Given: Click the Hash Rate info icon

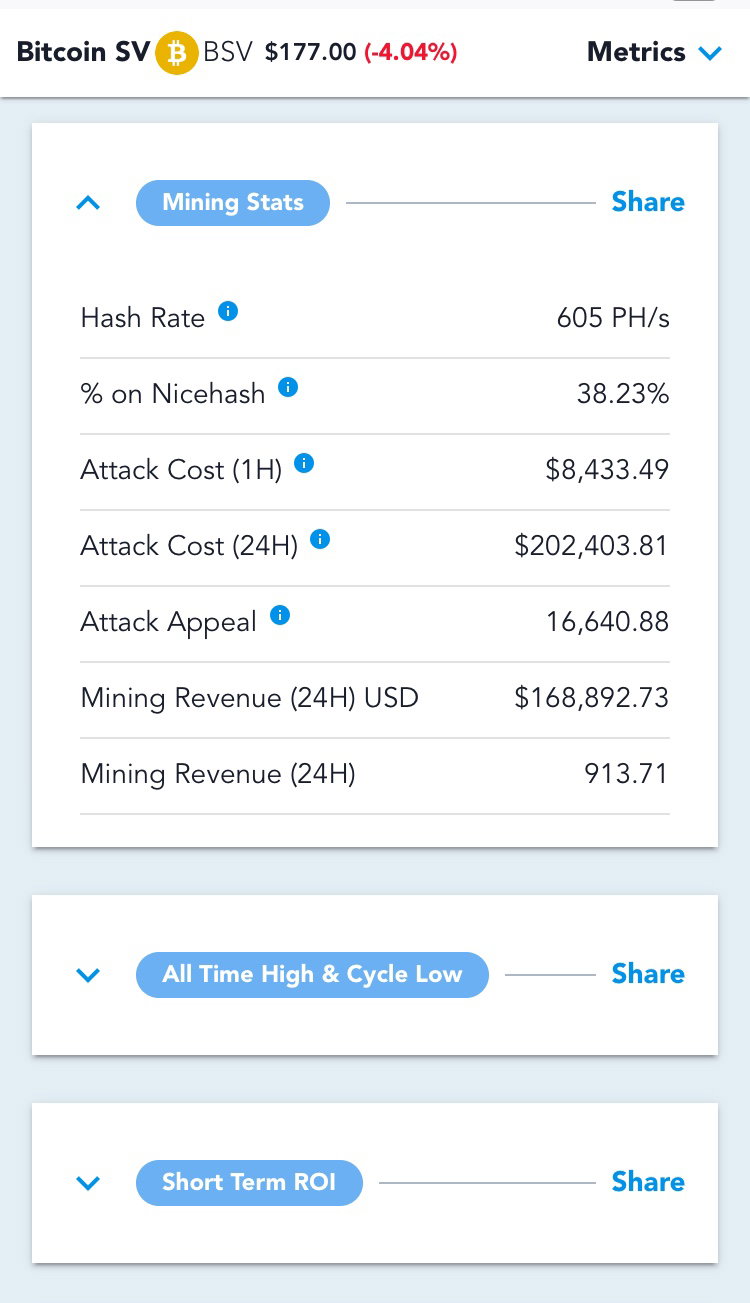Looking at the screenshot, I should tap(228, 311).
